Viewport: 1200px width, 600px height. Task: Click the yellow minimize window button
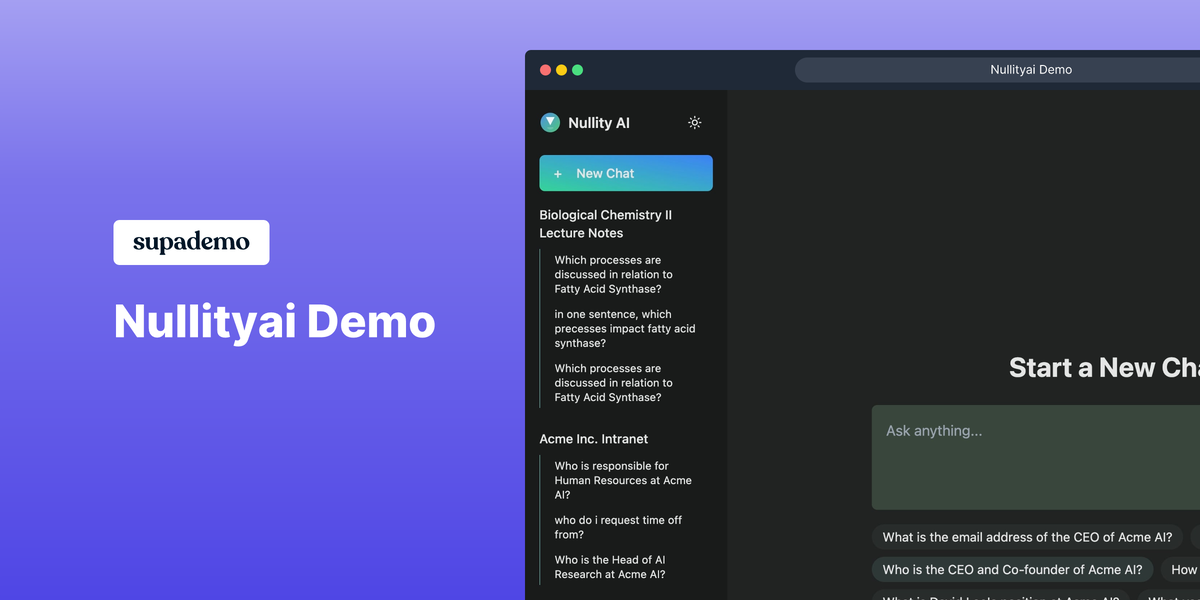[x=562, y=70]
